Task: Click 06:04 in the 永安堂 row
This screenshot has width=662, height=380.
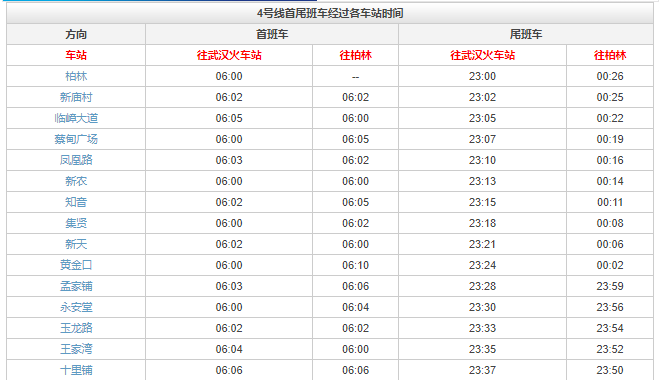Action: [355, 307]
